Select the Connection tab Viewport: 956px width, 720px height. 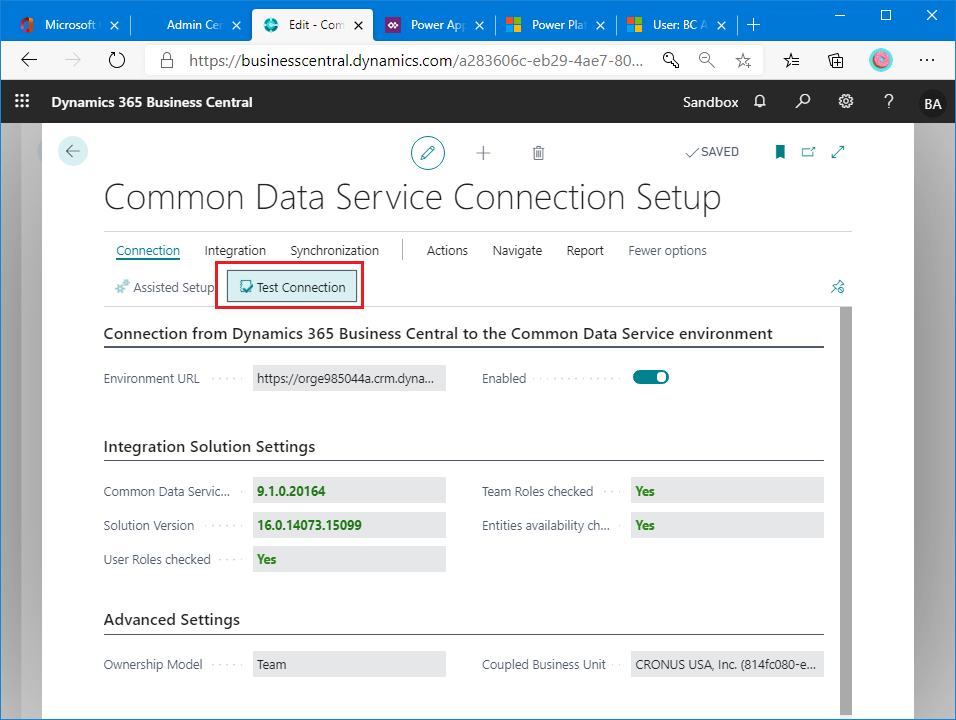(x=148, y=251)
